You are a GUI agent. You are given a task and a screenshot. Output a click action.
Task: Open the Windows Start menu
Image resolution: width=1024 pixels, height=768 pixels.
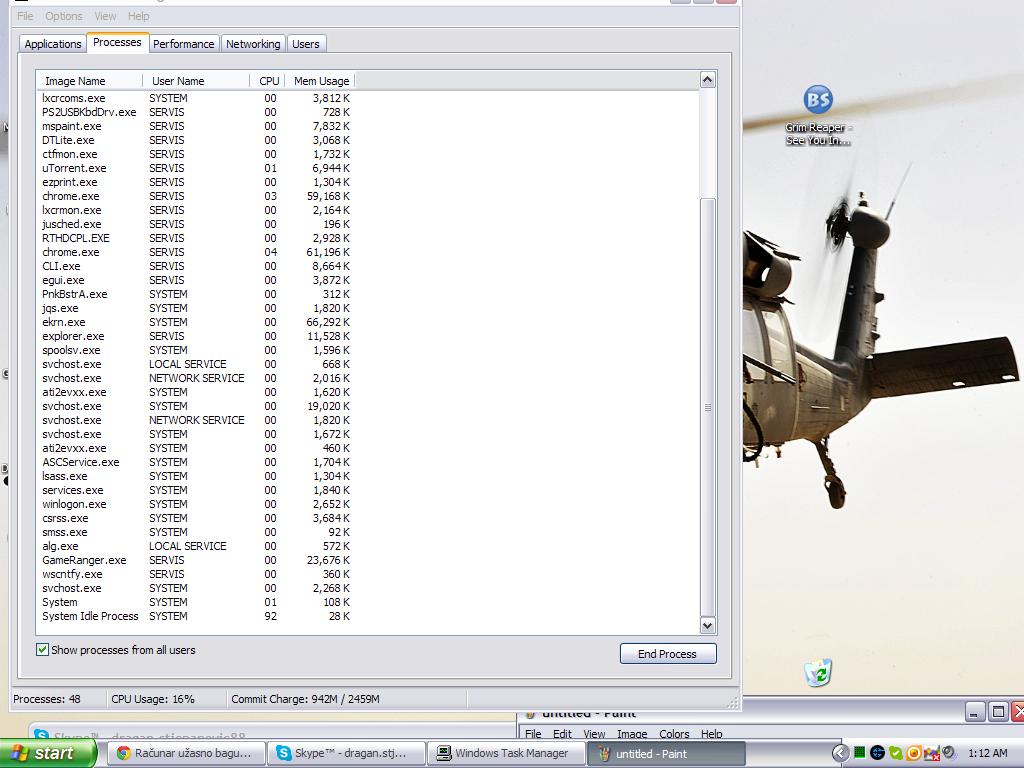click(x=49, y=753)
